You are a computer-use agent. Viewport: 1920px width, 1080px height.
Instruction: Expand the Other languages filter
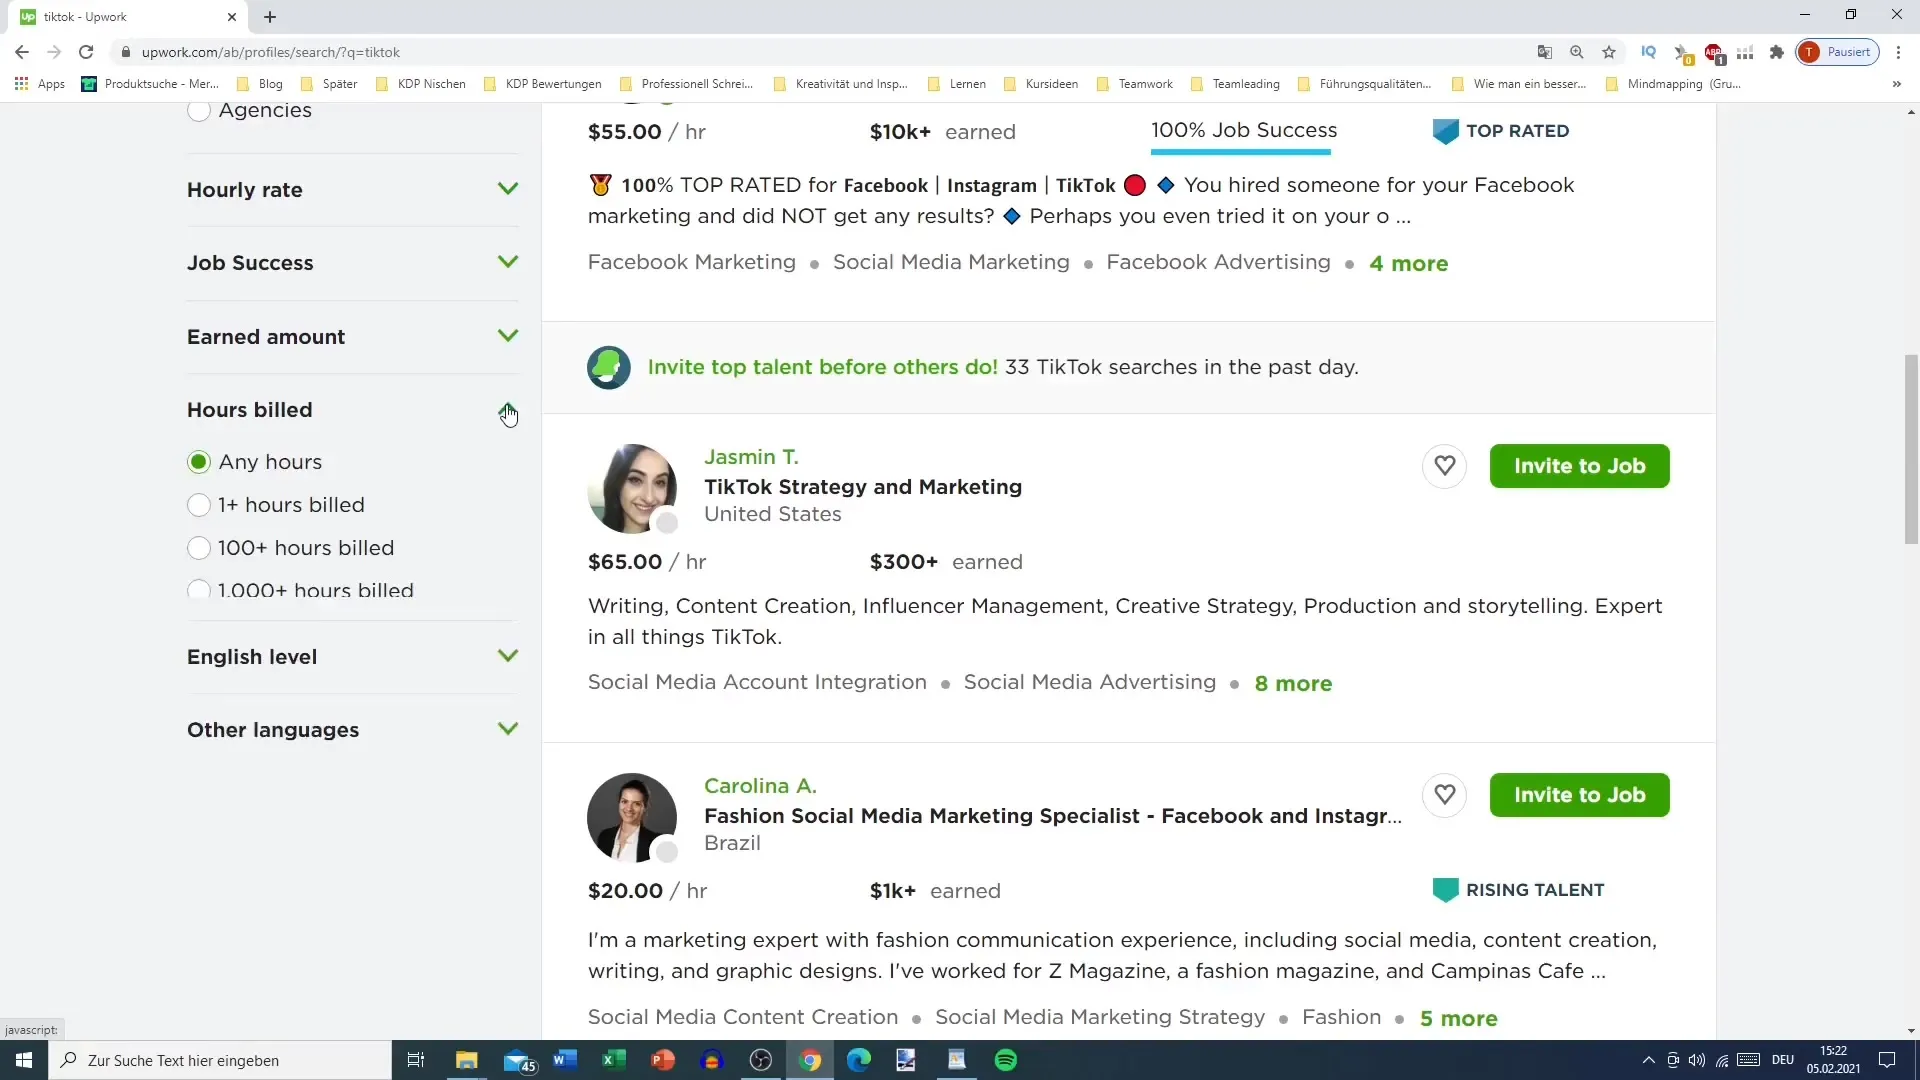coord(508,729)
